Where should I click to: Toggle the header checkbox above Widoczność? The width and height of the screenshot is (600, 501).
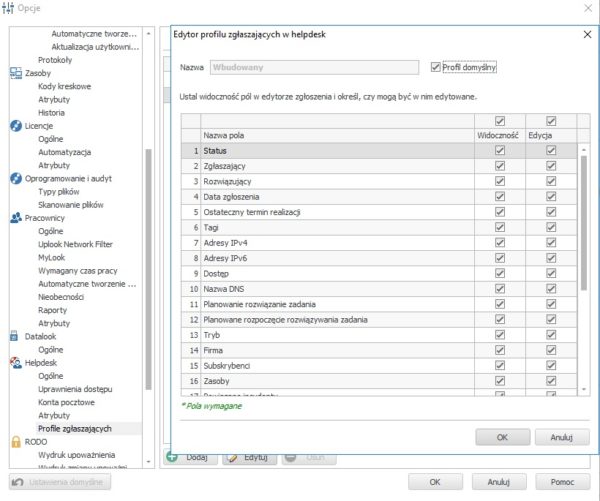[500, 121]
